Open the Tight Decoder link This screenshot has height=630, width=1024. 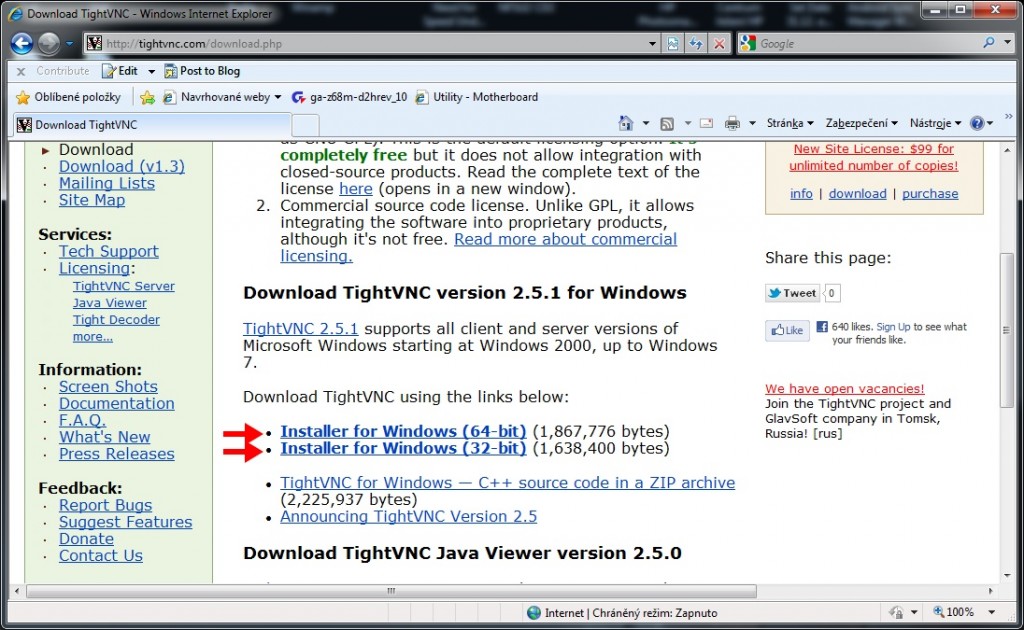pos(116,320)
